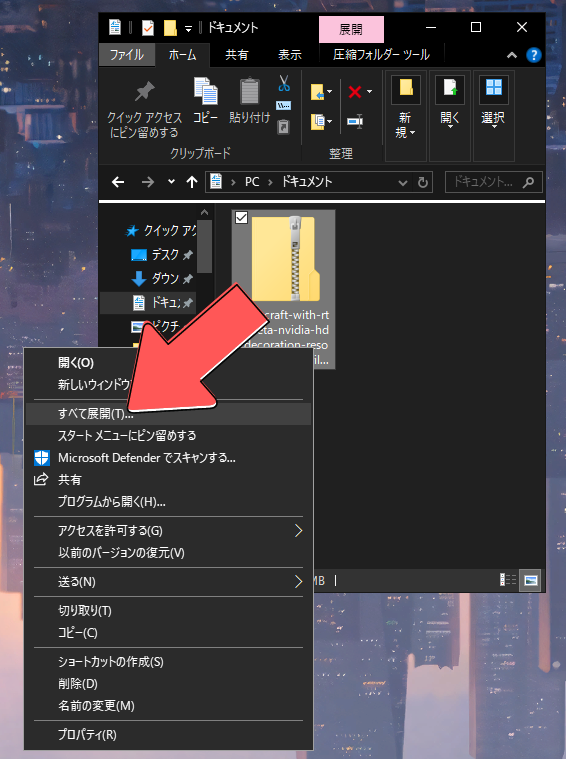Choose Cut (切り取り) in context menu
The image size is (566, 759).
coord(168,611)
